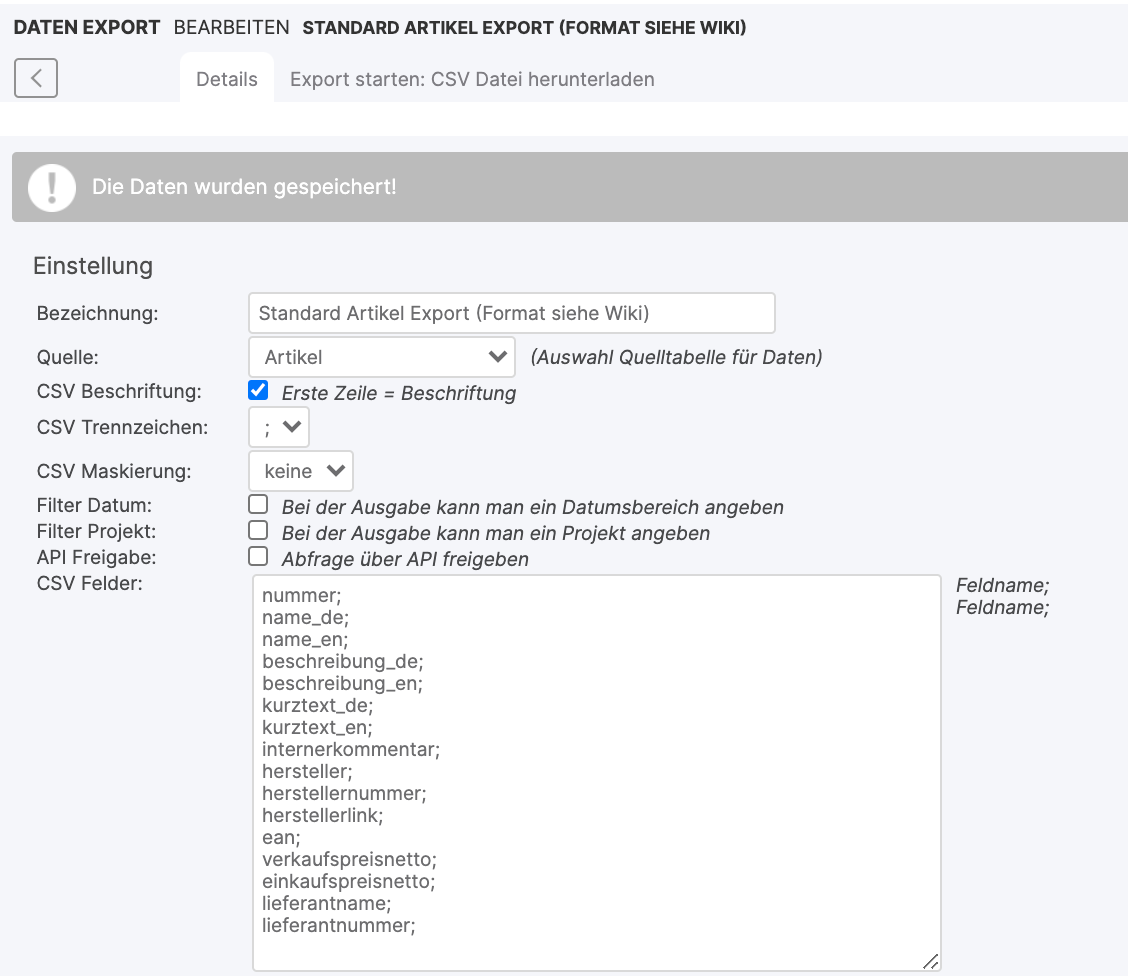Open the Quelle dropdown showing Artikel

381,357
